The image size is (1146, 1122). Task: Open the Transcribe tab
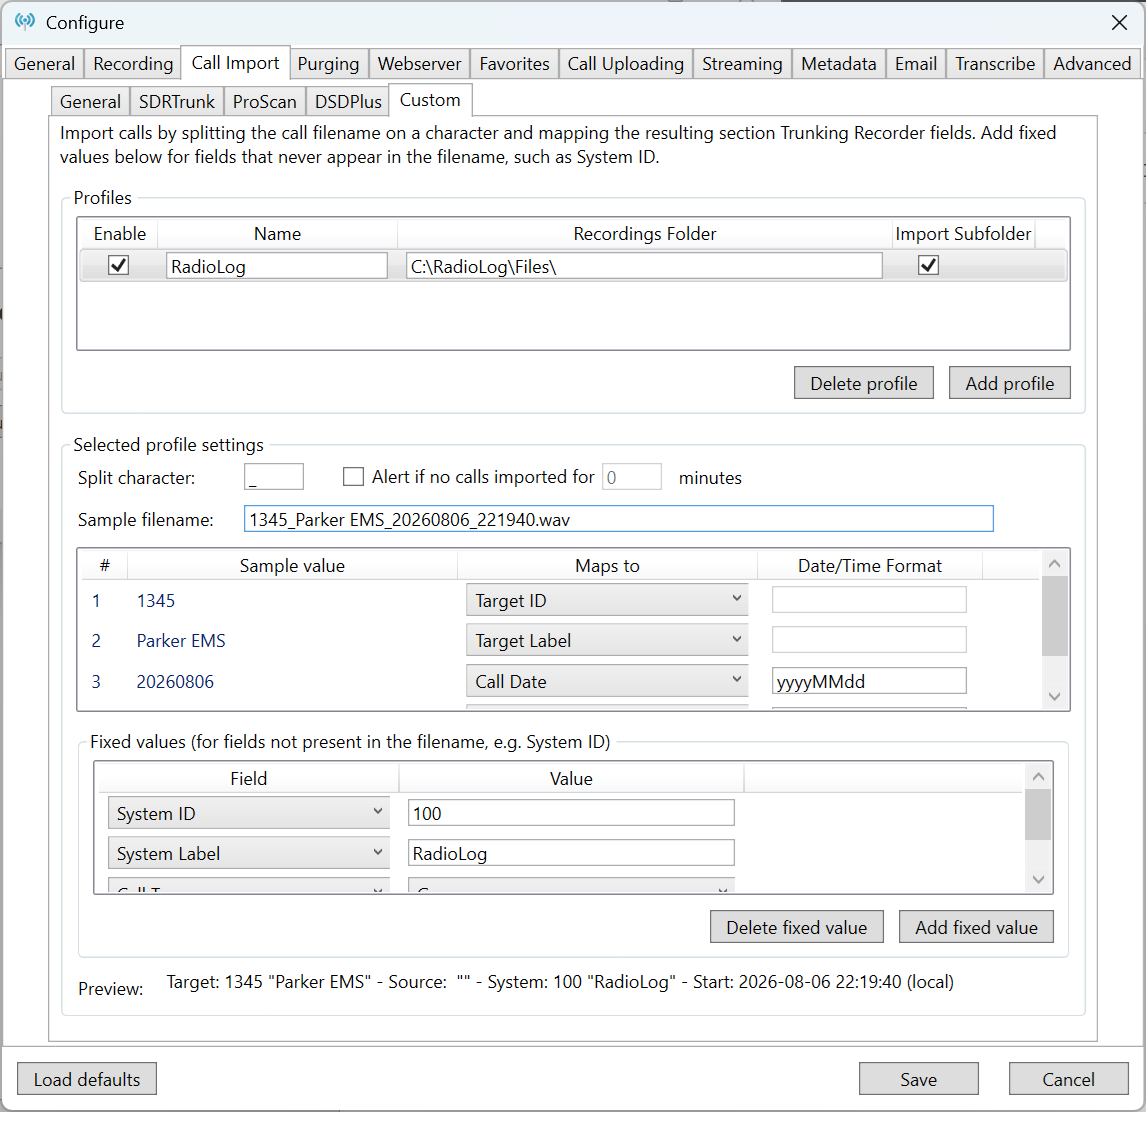click(x=995, y=64)
